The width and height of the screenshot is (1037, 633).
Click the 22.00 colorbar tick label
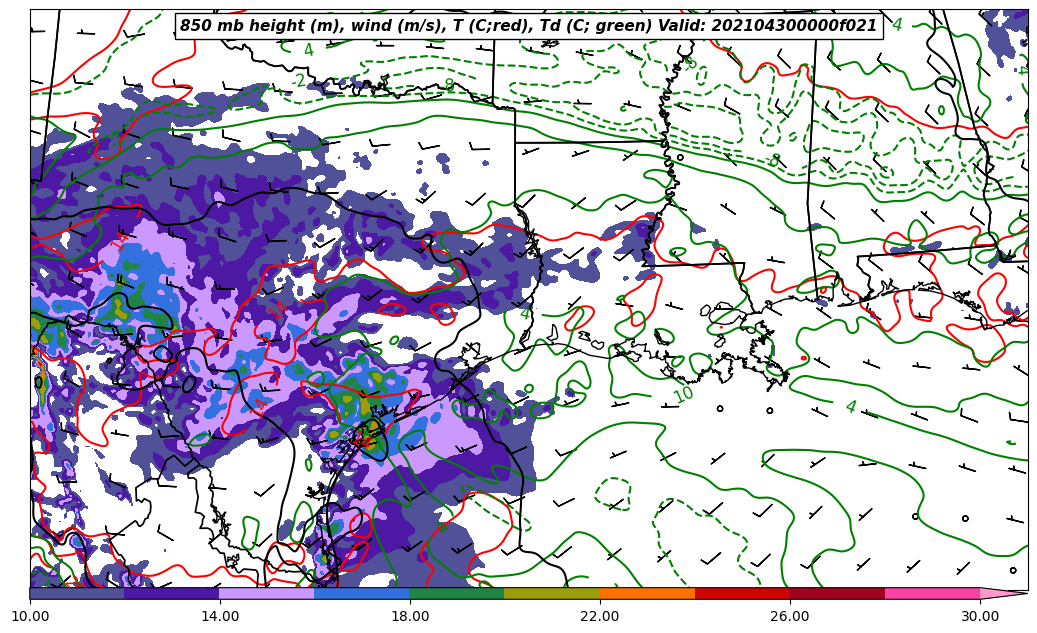600,616
